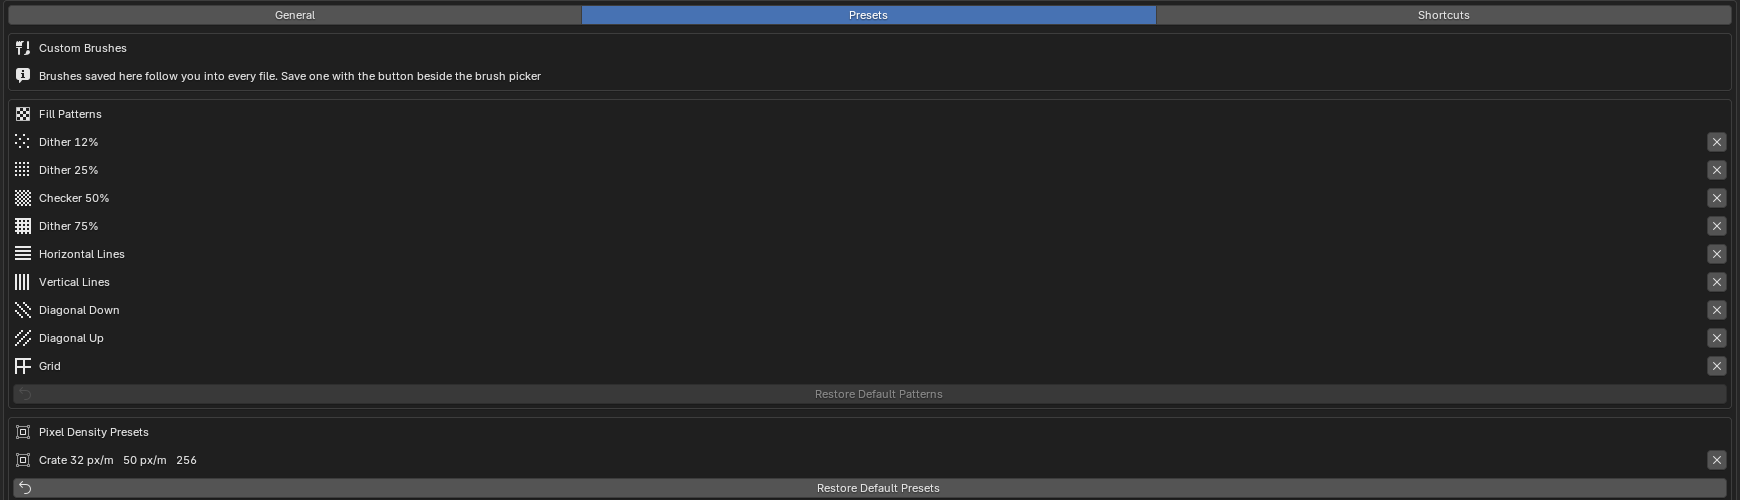Click the 256 value in Crate row

point(186,460)
